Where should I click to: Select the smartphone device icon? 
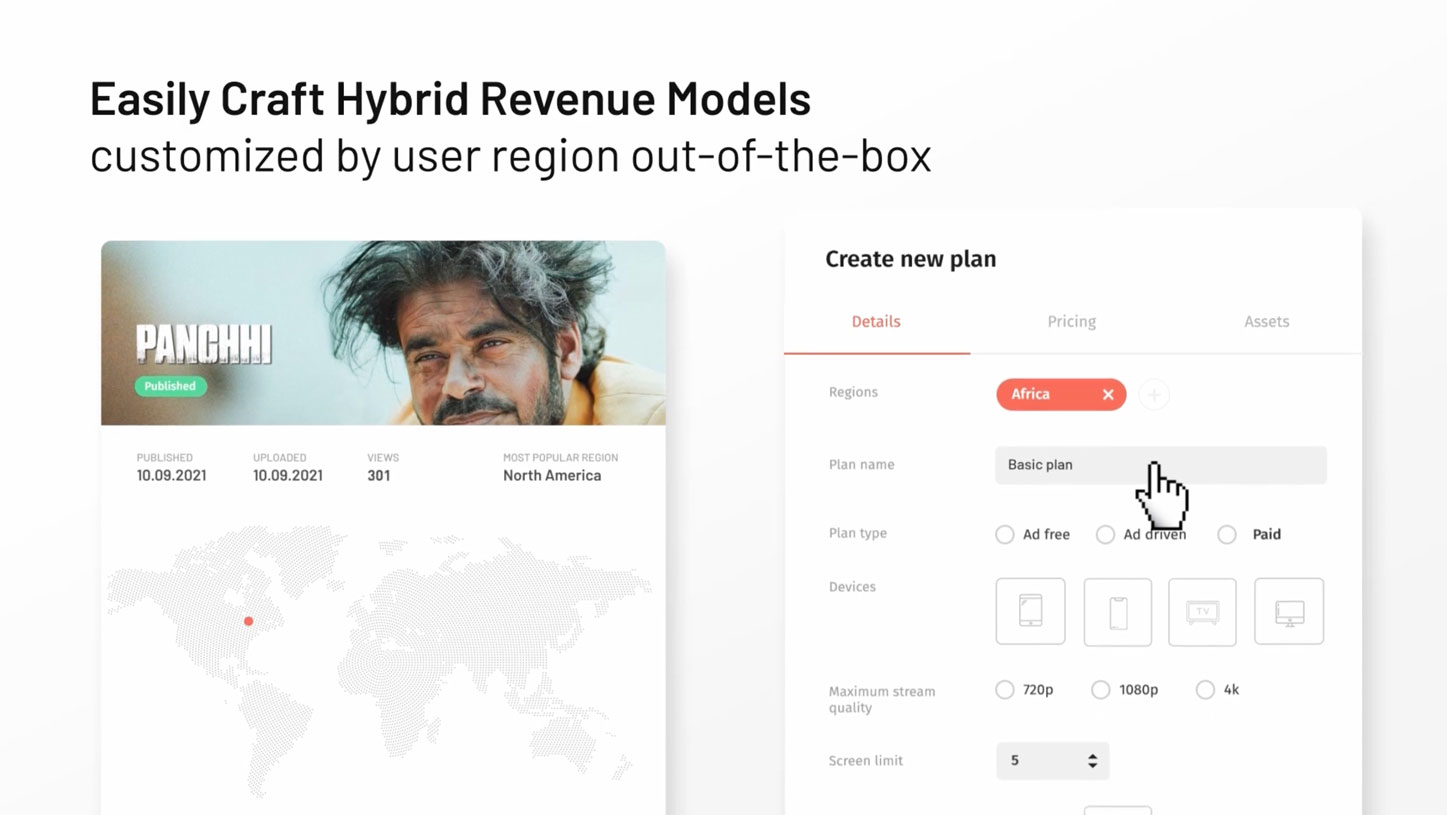coord(1117,611)
